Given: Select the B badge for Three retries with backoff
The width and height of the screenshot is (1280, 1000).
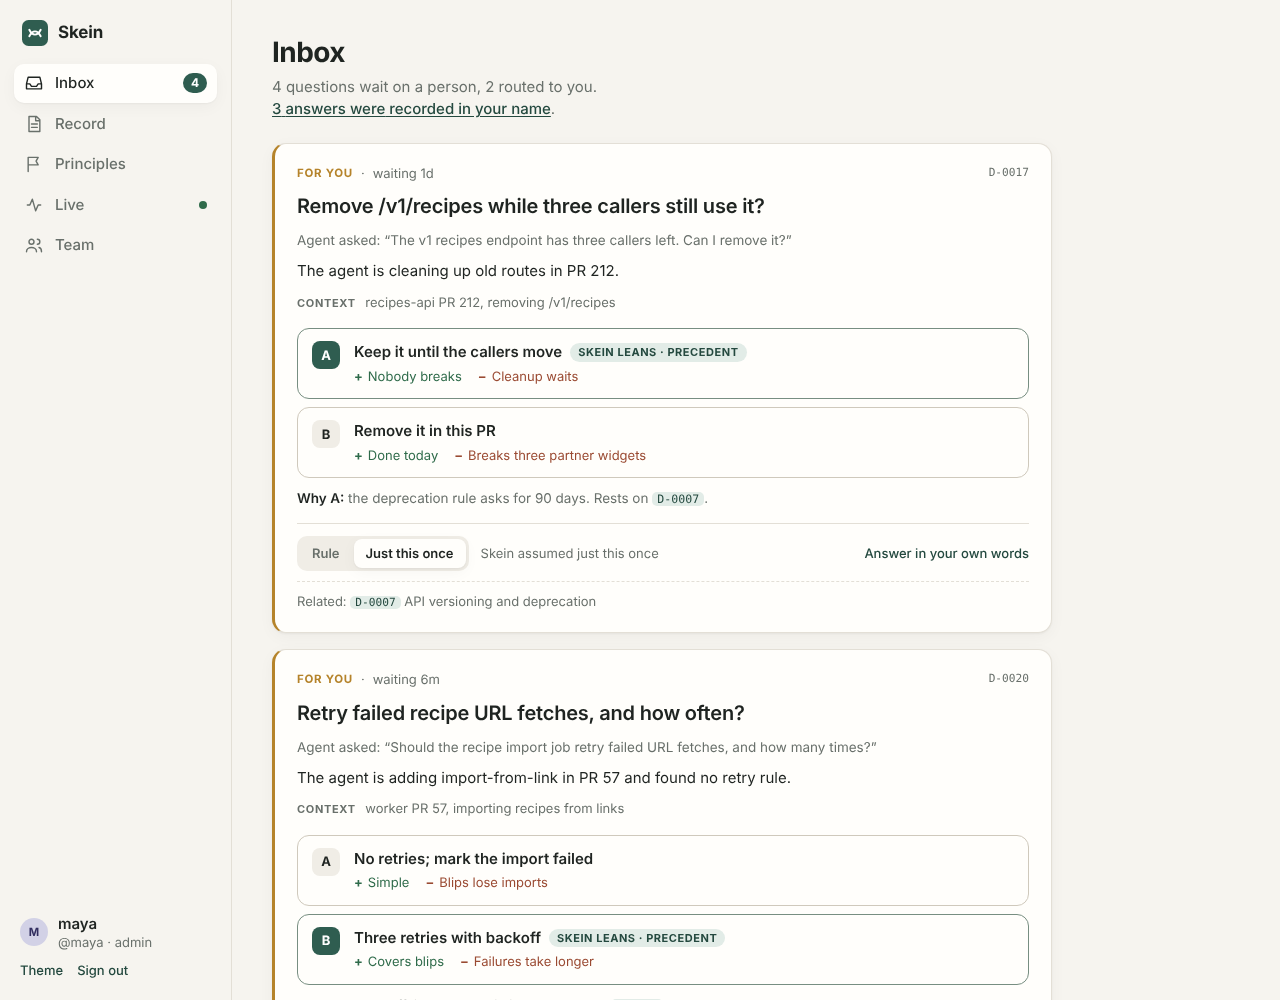Looking at the screenshot, I should 326,941.
